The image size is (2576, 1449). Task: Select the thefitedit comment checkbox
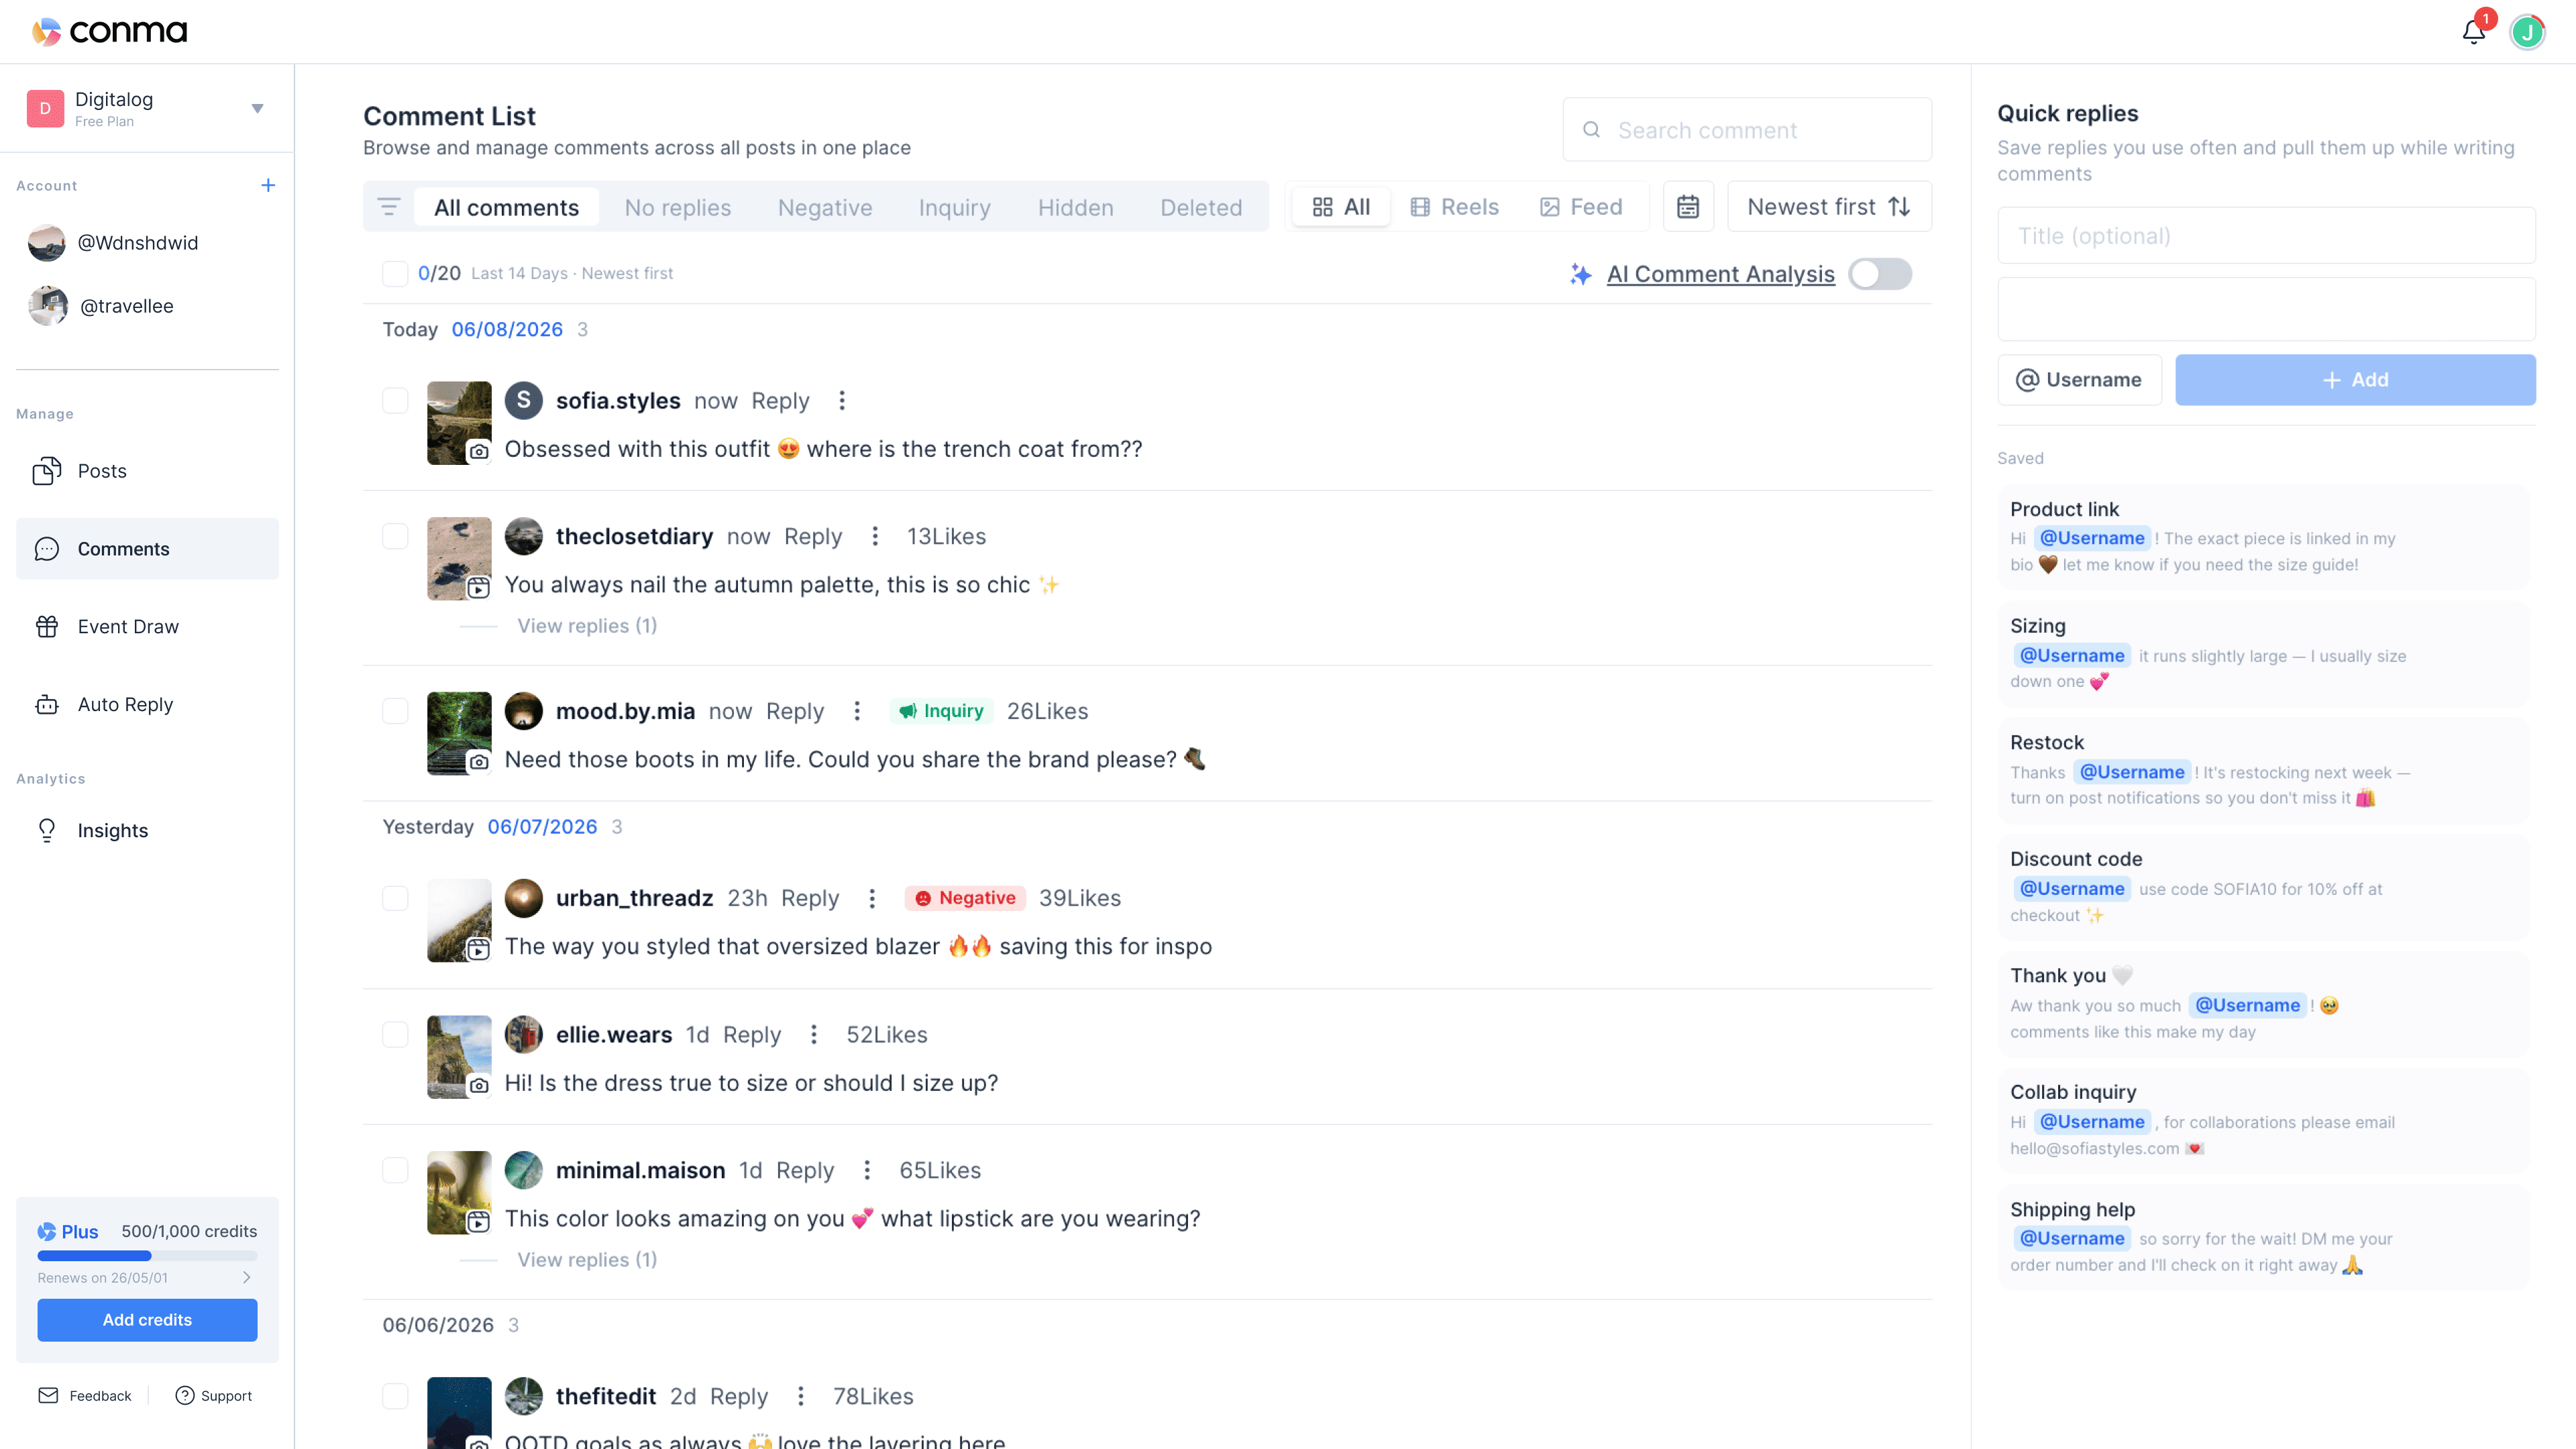(395, 1396)
